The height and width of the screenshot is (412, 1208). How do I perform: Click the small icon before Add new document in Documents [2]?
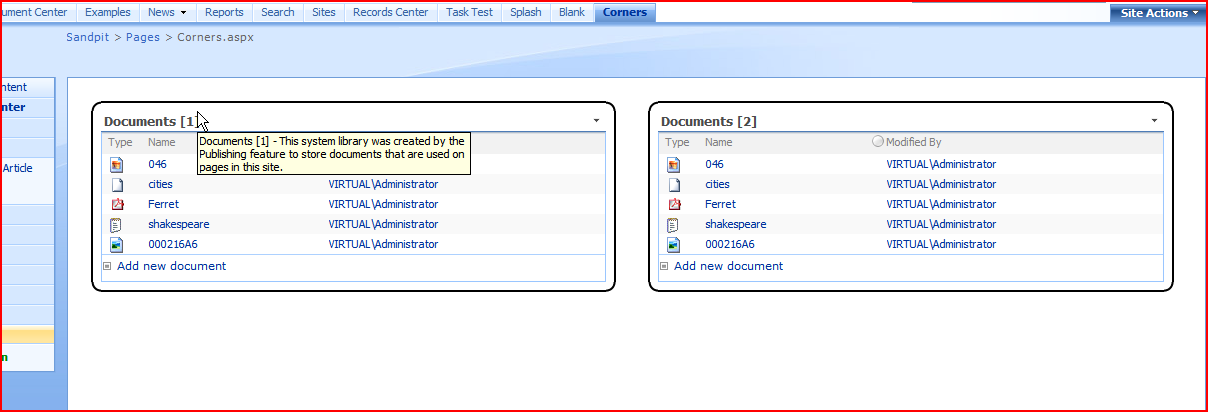(x=664, y=267)
